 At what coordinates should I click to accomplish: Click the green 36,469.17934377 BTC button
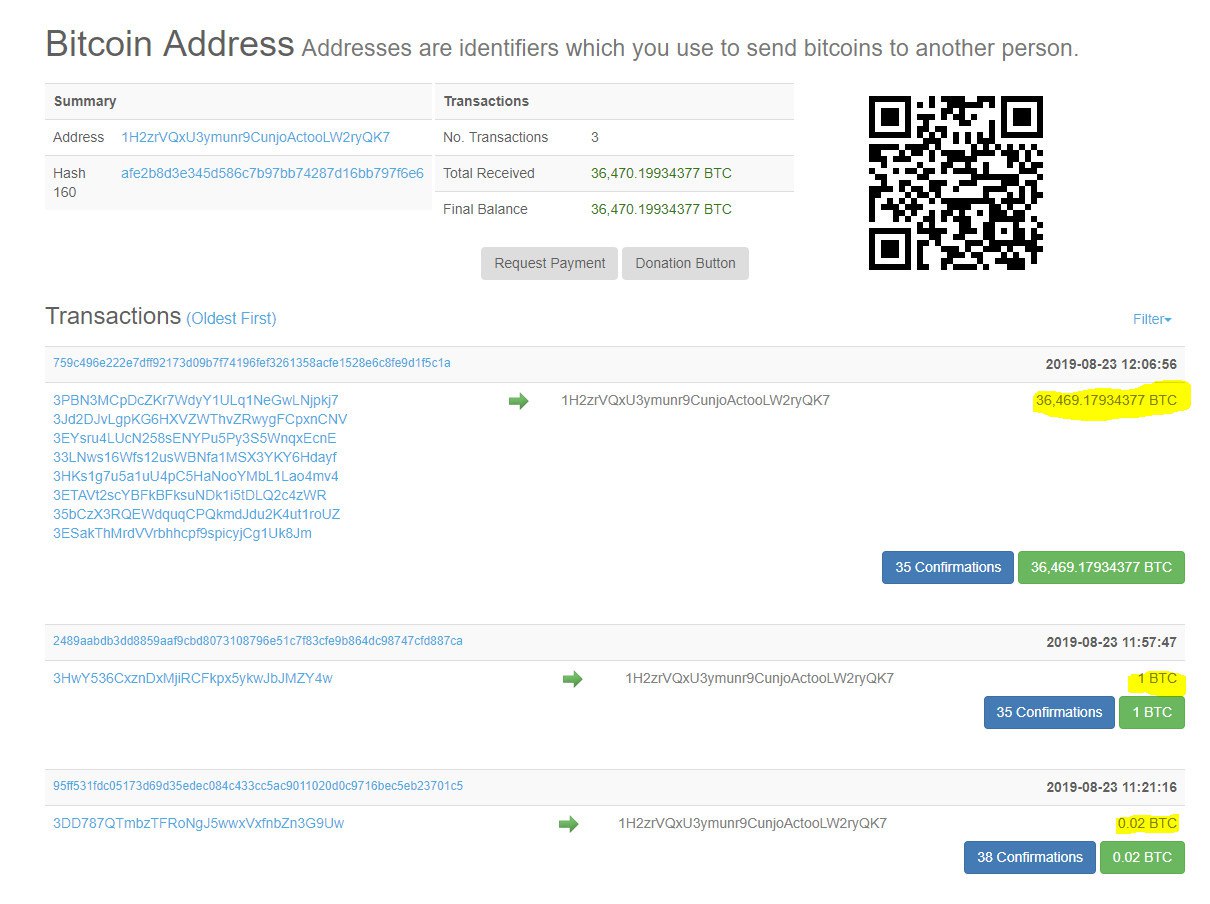(x=1101, y=567)
